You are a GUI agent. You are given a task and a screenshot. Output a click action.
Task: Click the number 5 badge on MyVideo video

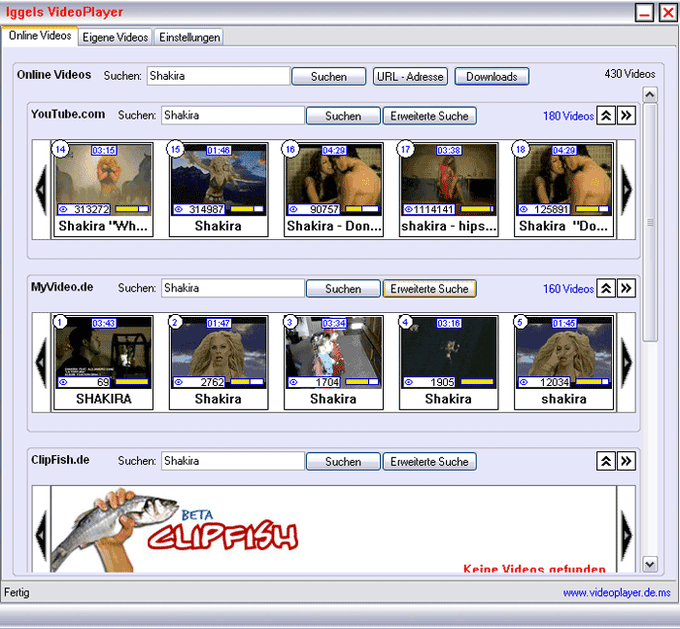pyautogui.click(x=520, y=322)
